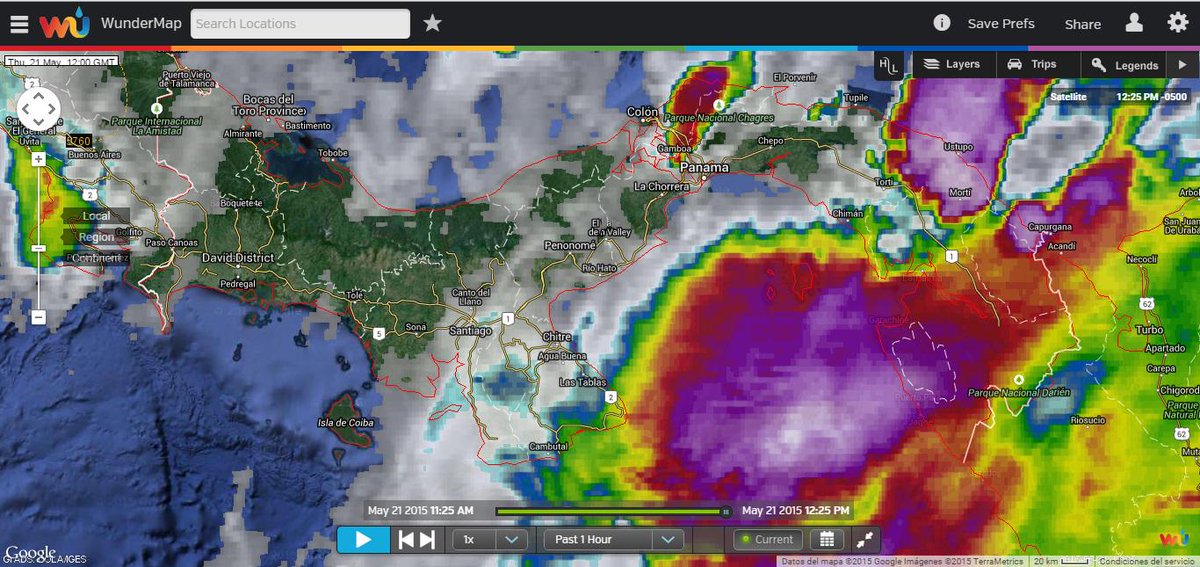Click the Las Tablas town label

(581, 383)
